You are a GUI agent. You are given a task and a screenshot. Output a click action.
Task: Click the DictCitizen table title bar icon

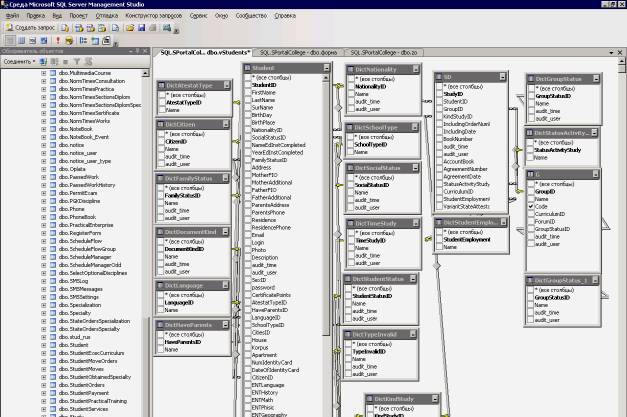pos(160,125)
